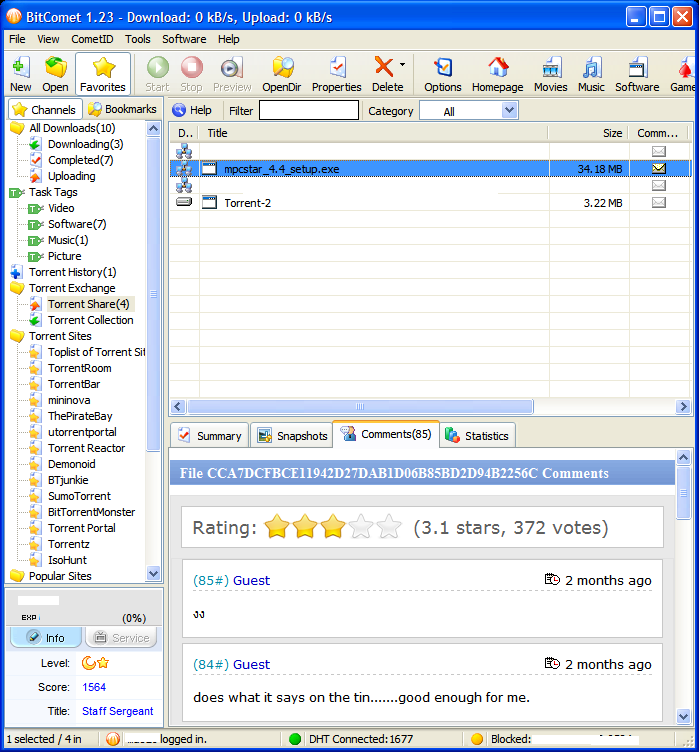Click the red Stop icon

tap(191, 74)
